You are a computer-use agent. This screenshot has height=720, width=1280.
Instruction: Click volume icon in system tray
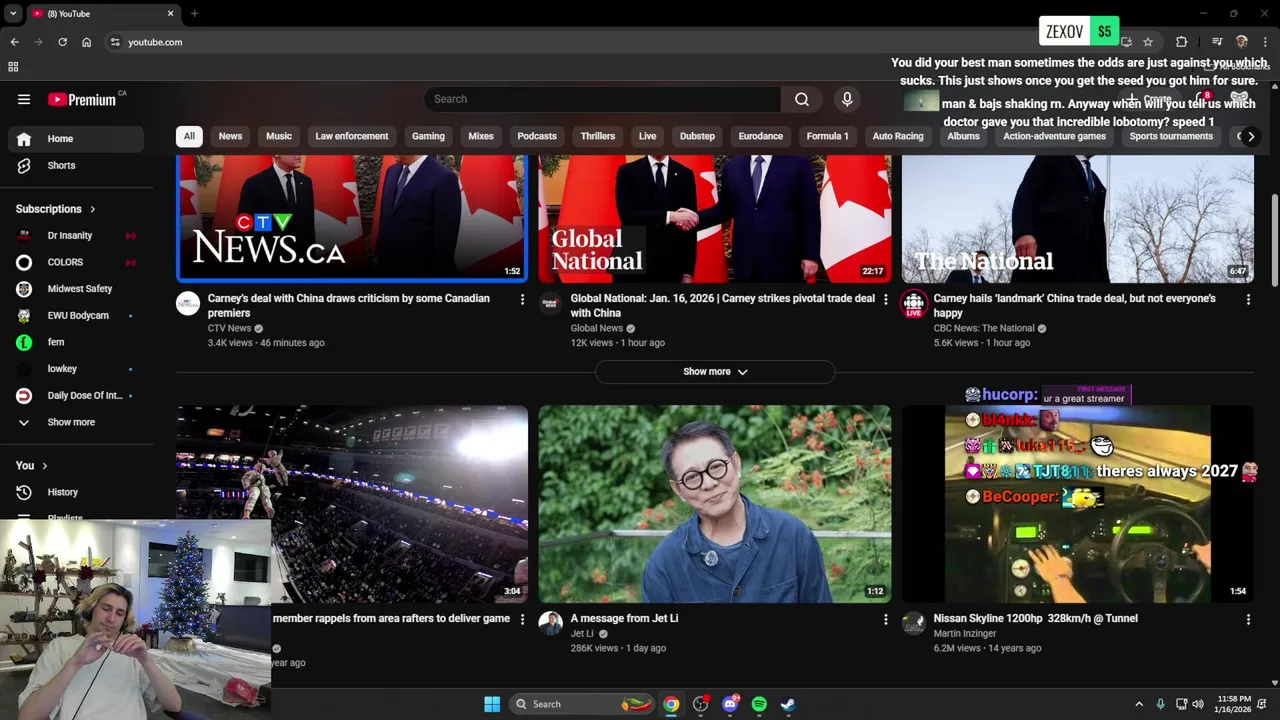pyautogui.click(x=1198, y=704)
